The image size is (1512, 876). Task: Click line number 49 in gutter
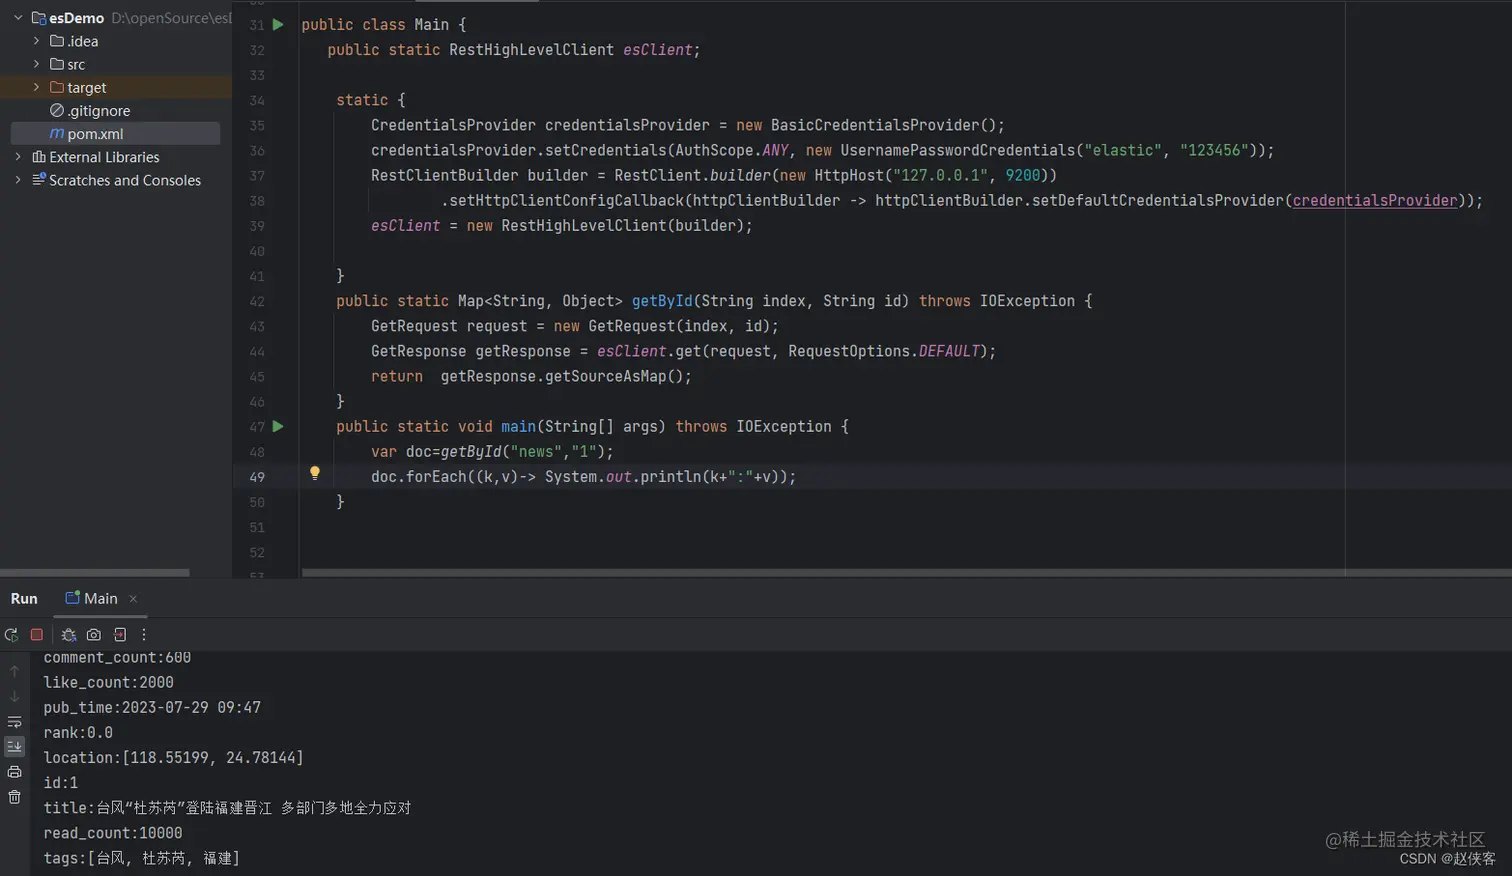tap(257, 477)
